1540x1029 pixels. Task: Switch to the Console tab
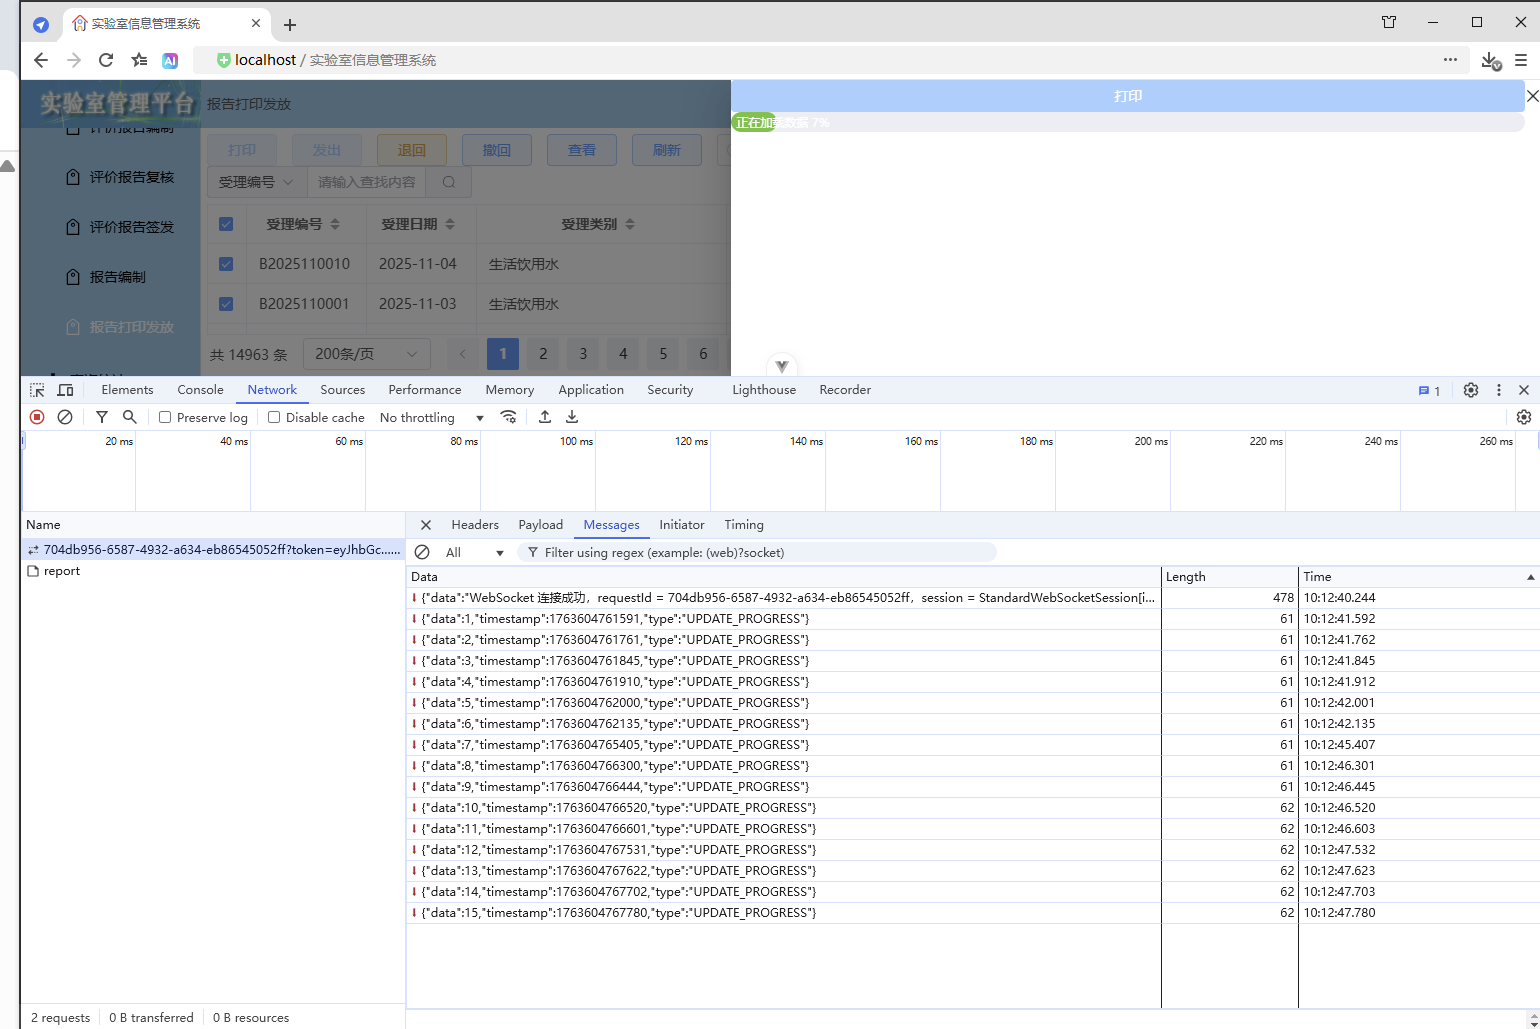point(200,390)
